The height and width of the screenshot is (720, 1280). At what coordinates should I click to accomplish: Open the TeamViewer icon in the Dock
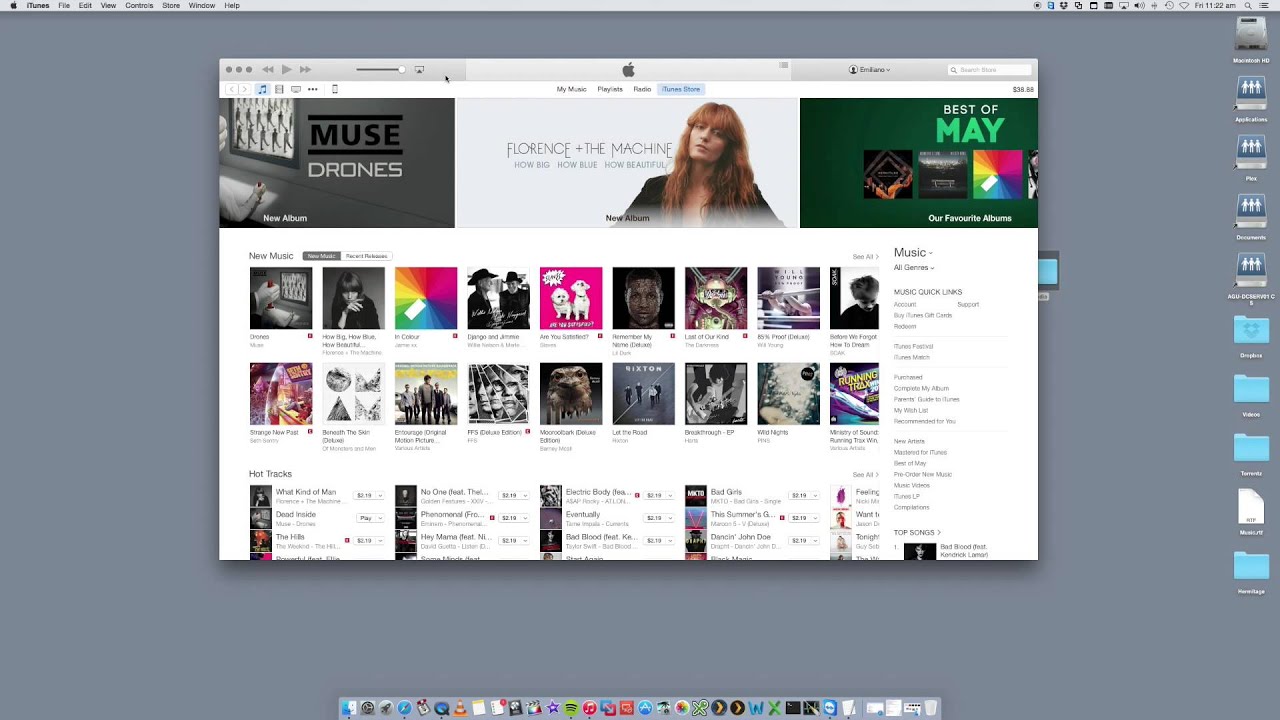click(831, 708)
